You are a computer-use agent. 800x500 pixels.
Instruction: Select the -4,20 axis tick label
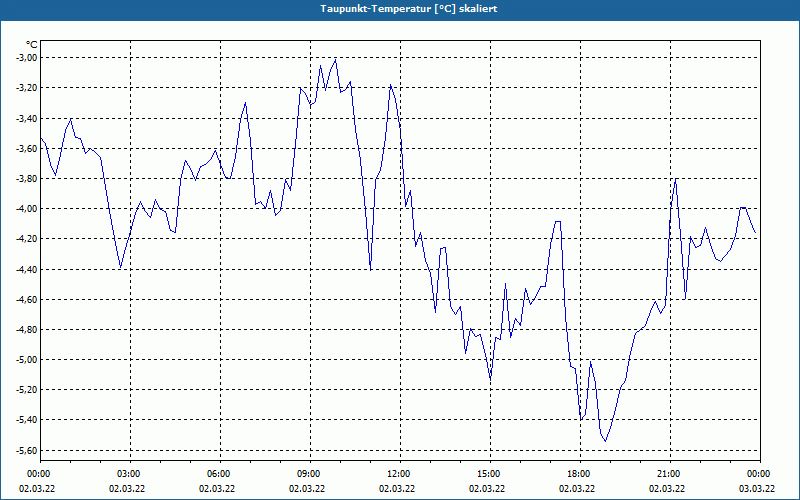pos(27,239)
